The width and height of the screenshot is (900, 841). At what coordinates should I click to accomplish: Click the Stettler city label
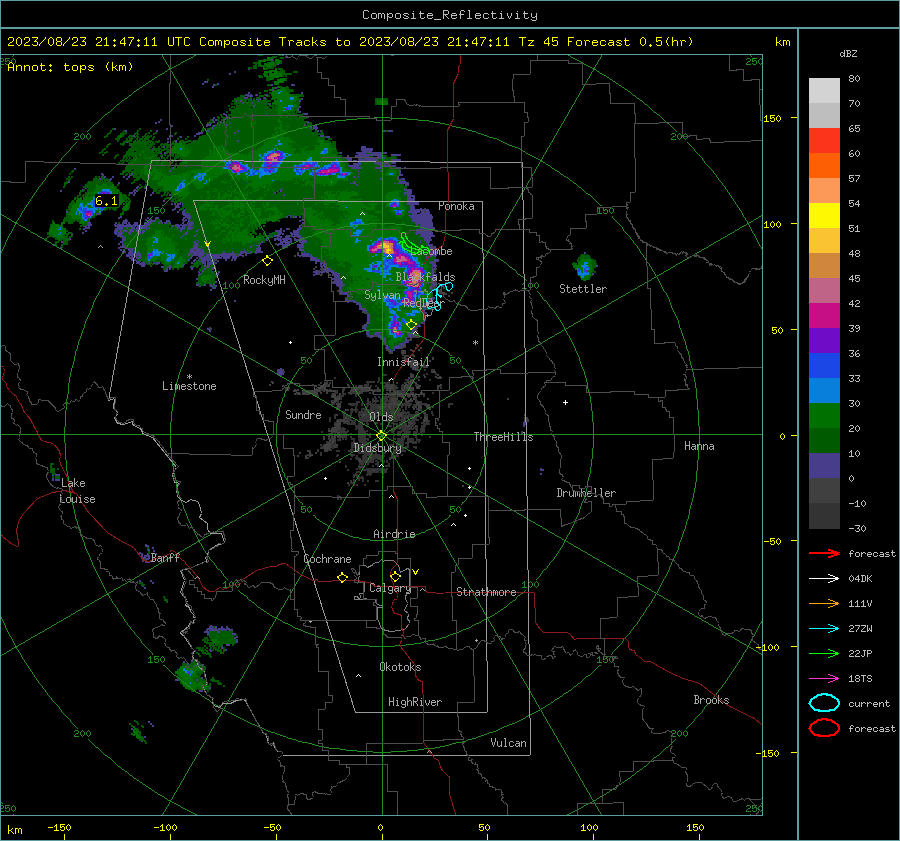pos(583,289)
